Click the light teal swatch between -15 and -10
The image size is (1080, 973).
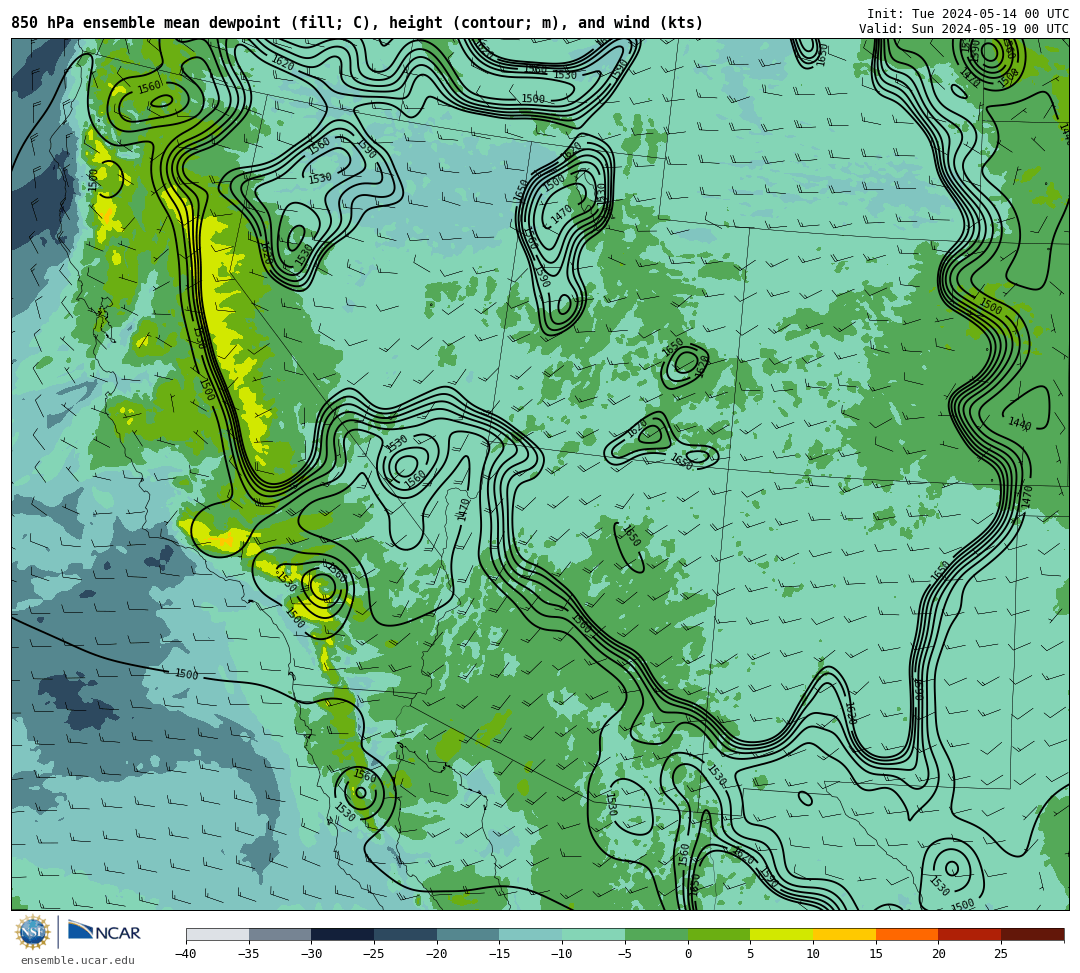(x=531, y=934)
